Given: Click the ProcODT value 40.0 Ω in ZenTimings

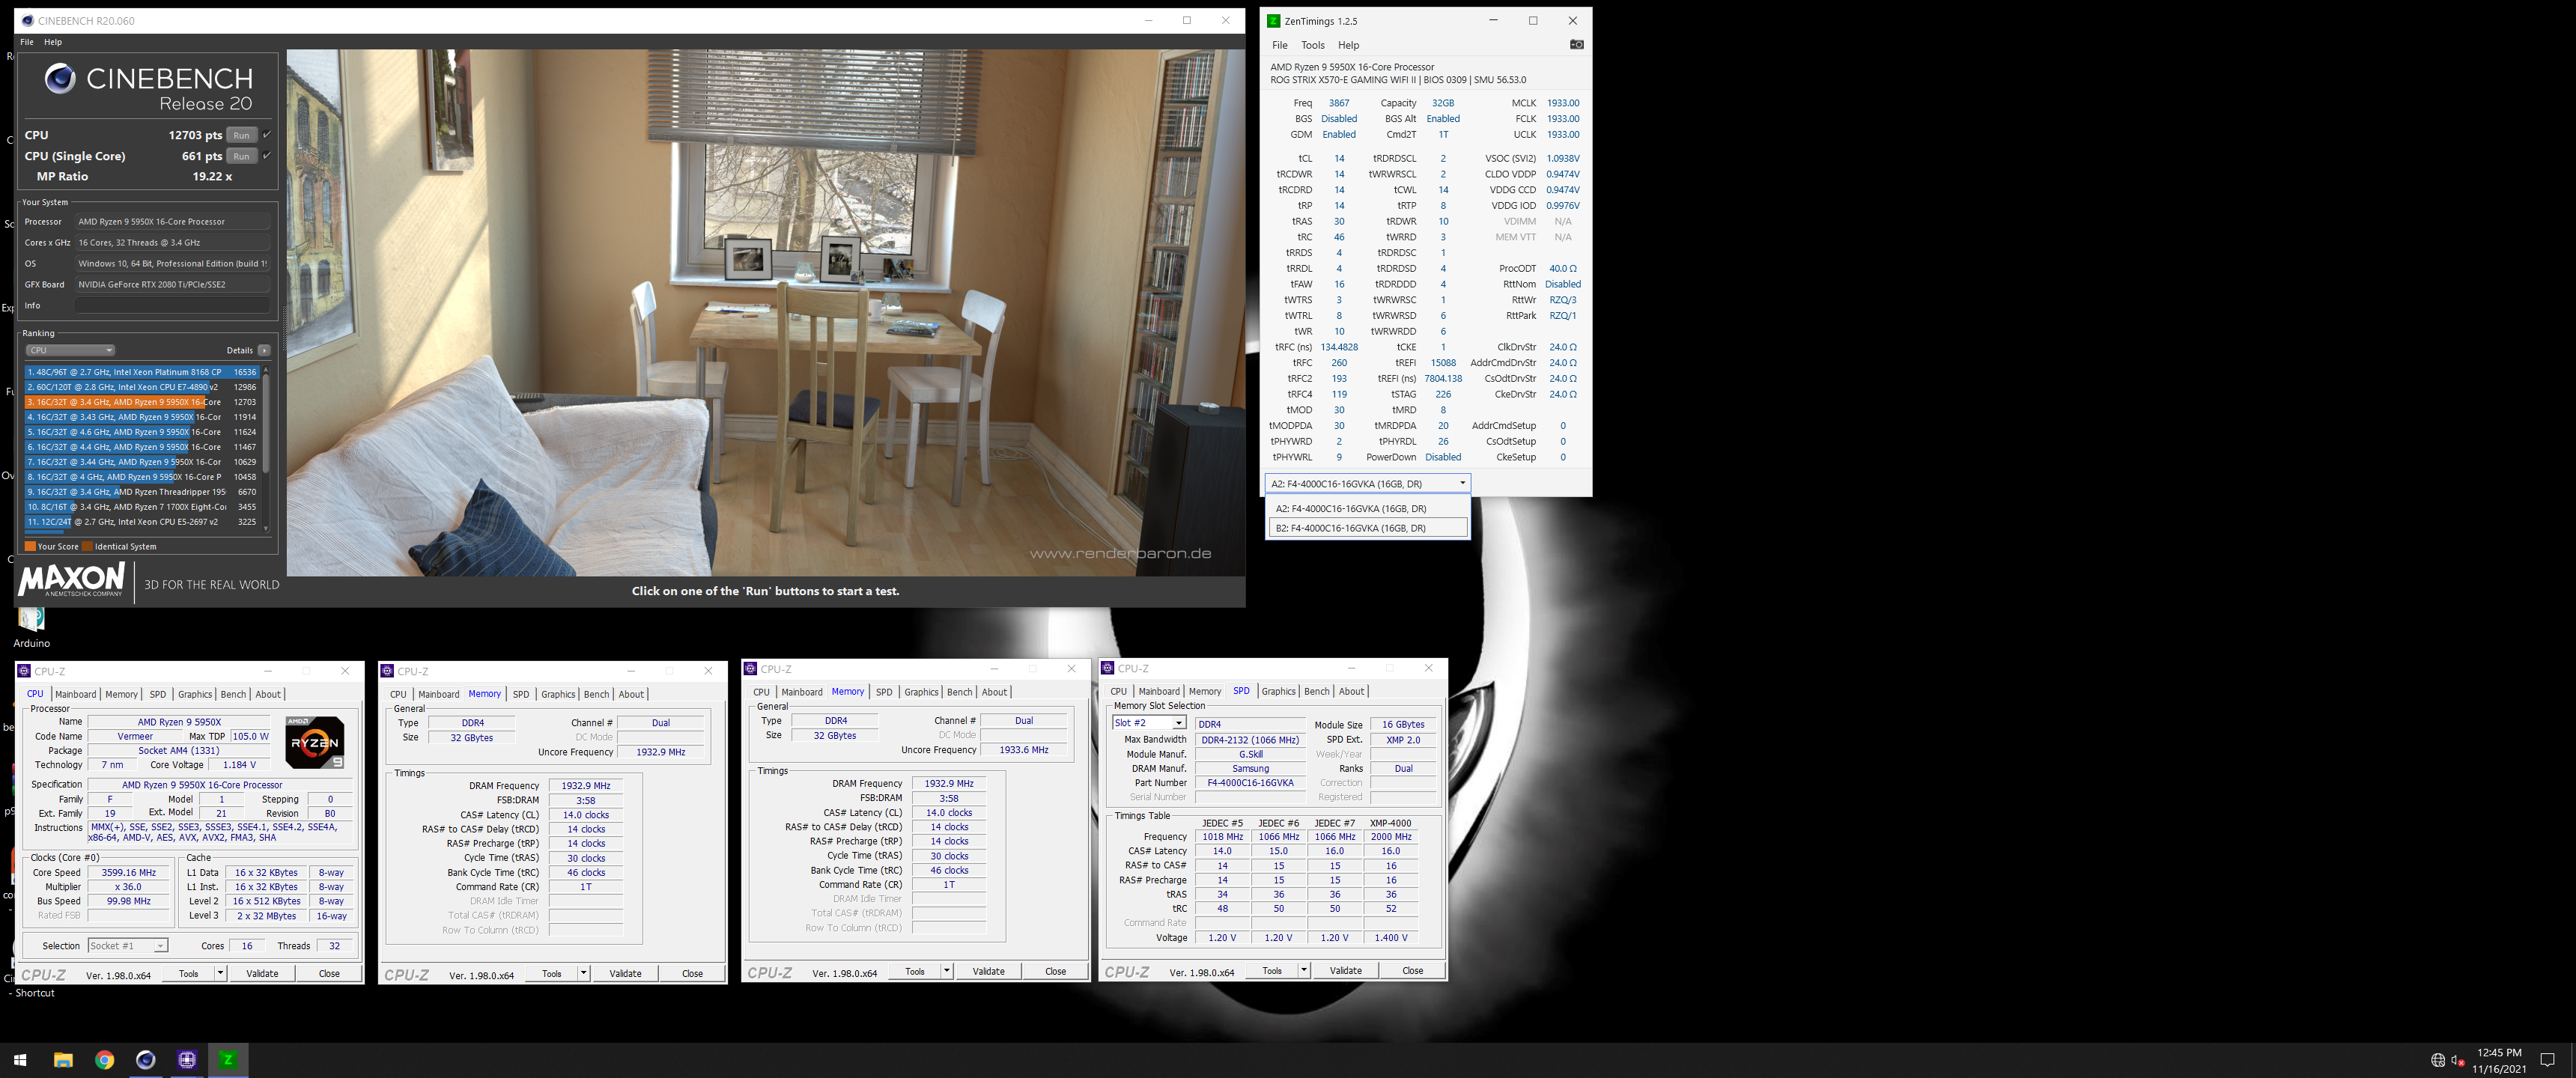Looking at the screenshot, I should tap(1562, 268).
